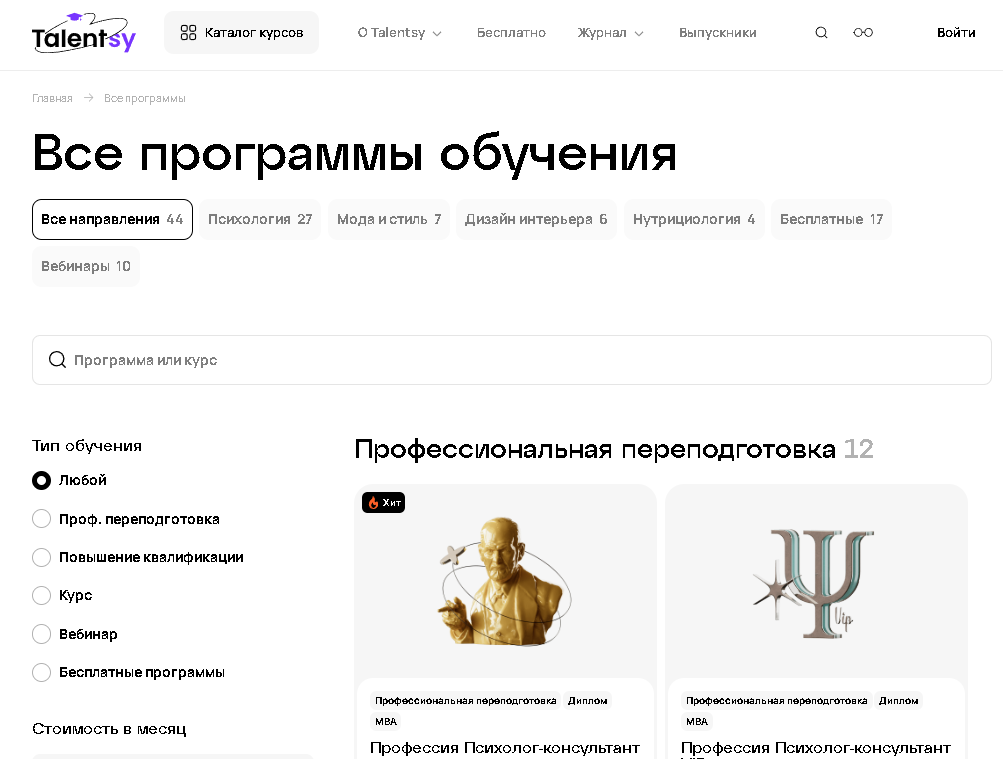Screen dimensions: 1003x759
Task: Click the Войти login button
Action: tap(956, 33)
